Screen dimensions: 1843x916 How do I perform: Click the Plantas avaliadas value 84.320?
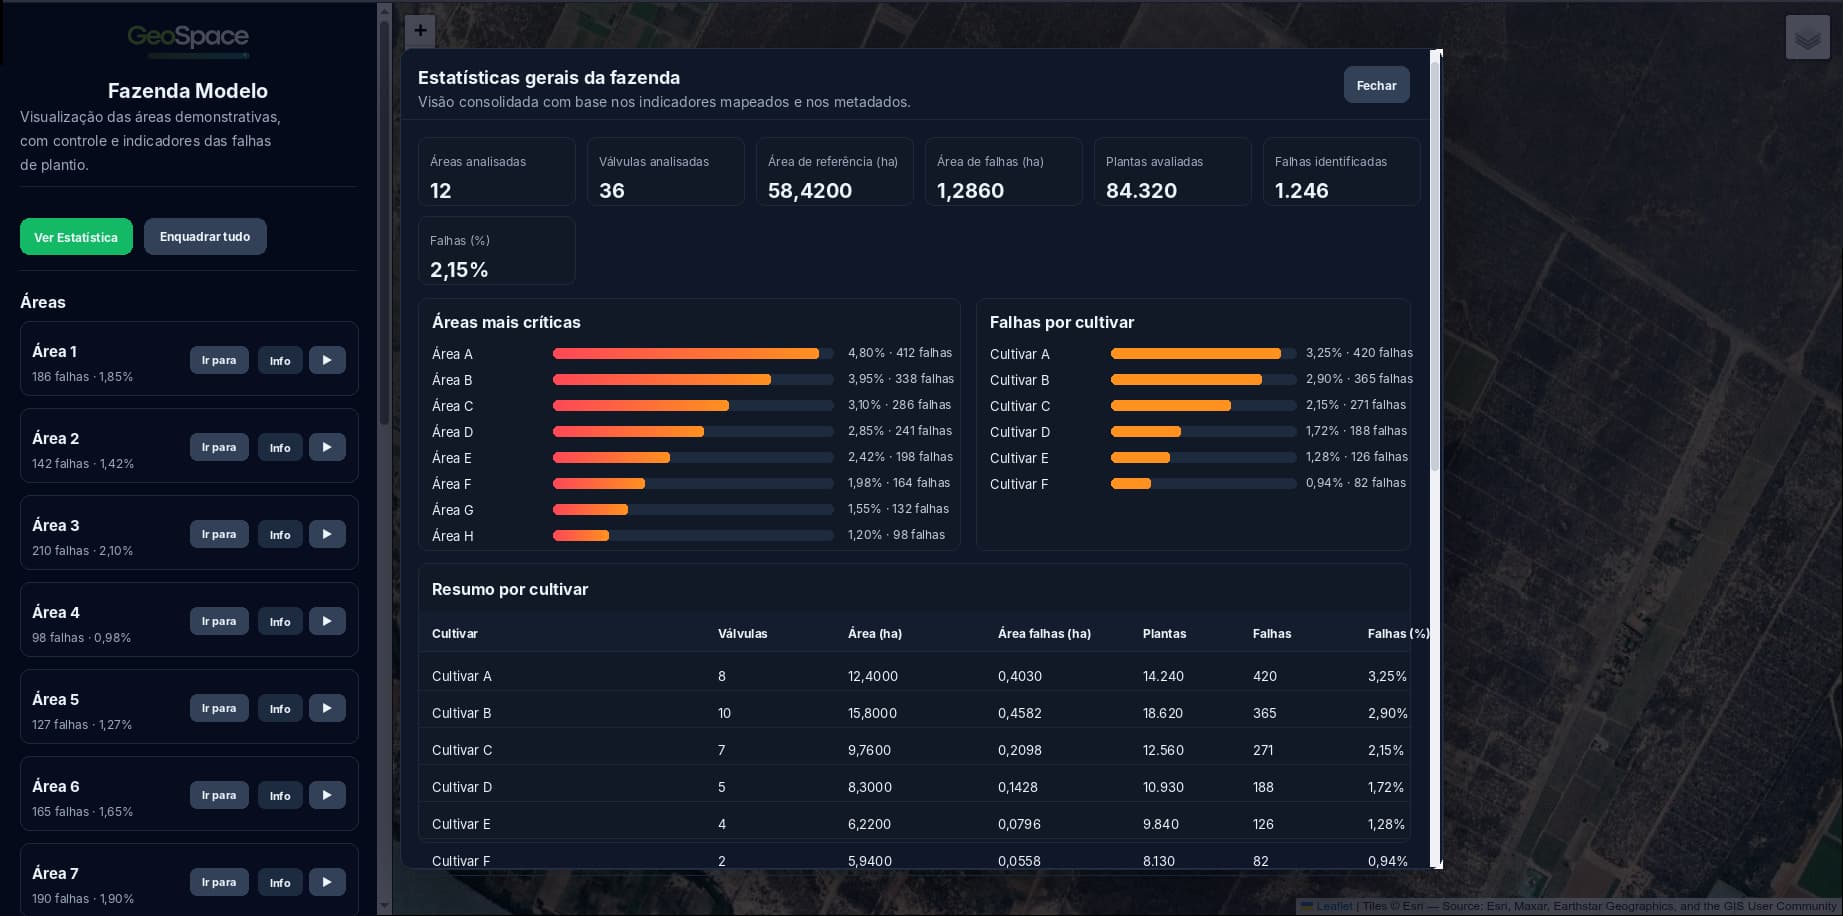(x=1141, y=191)
